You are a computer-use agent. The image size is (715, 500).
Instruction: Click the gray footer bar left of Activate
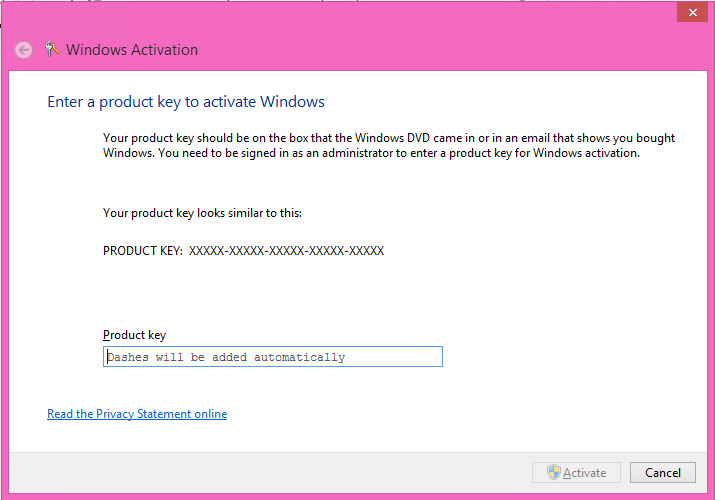click(x=269, y=473)
